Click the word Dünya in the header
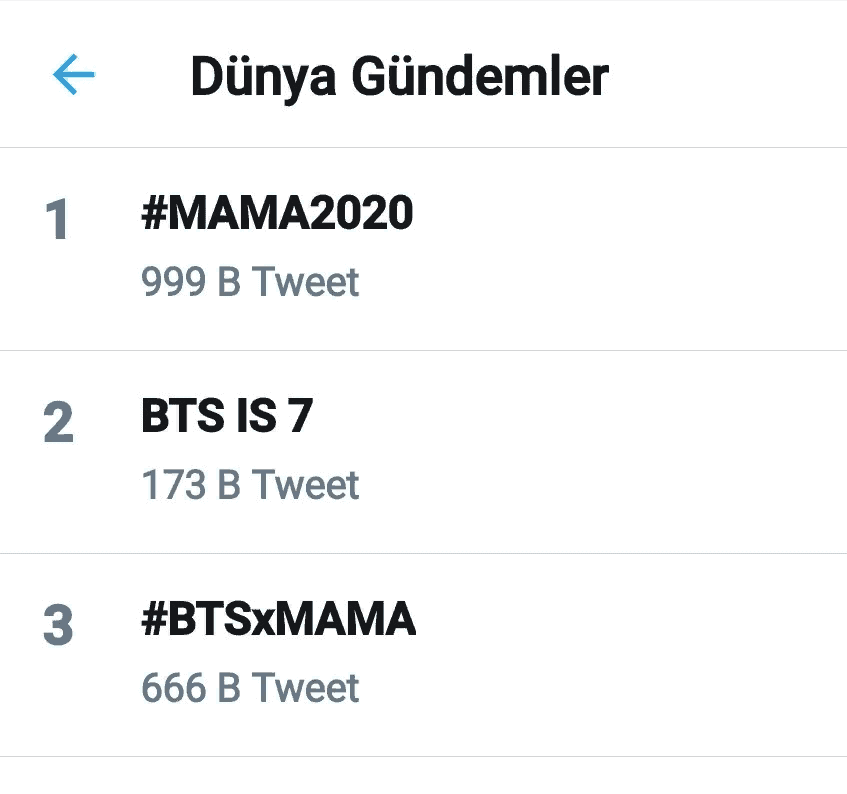The image size is (847, 794). [255, 77]
